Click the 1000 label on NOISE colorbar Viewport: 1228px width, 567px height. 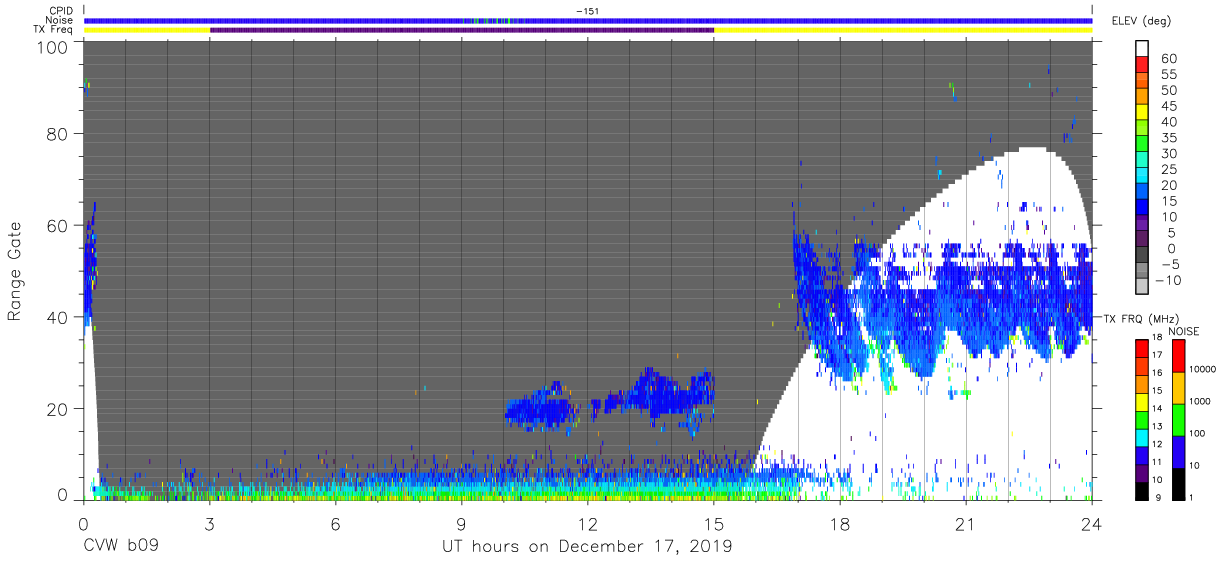[x=1202, y=401]
